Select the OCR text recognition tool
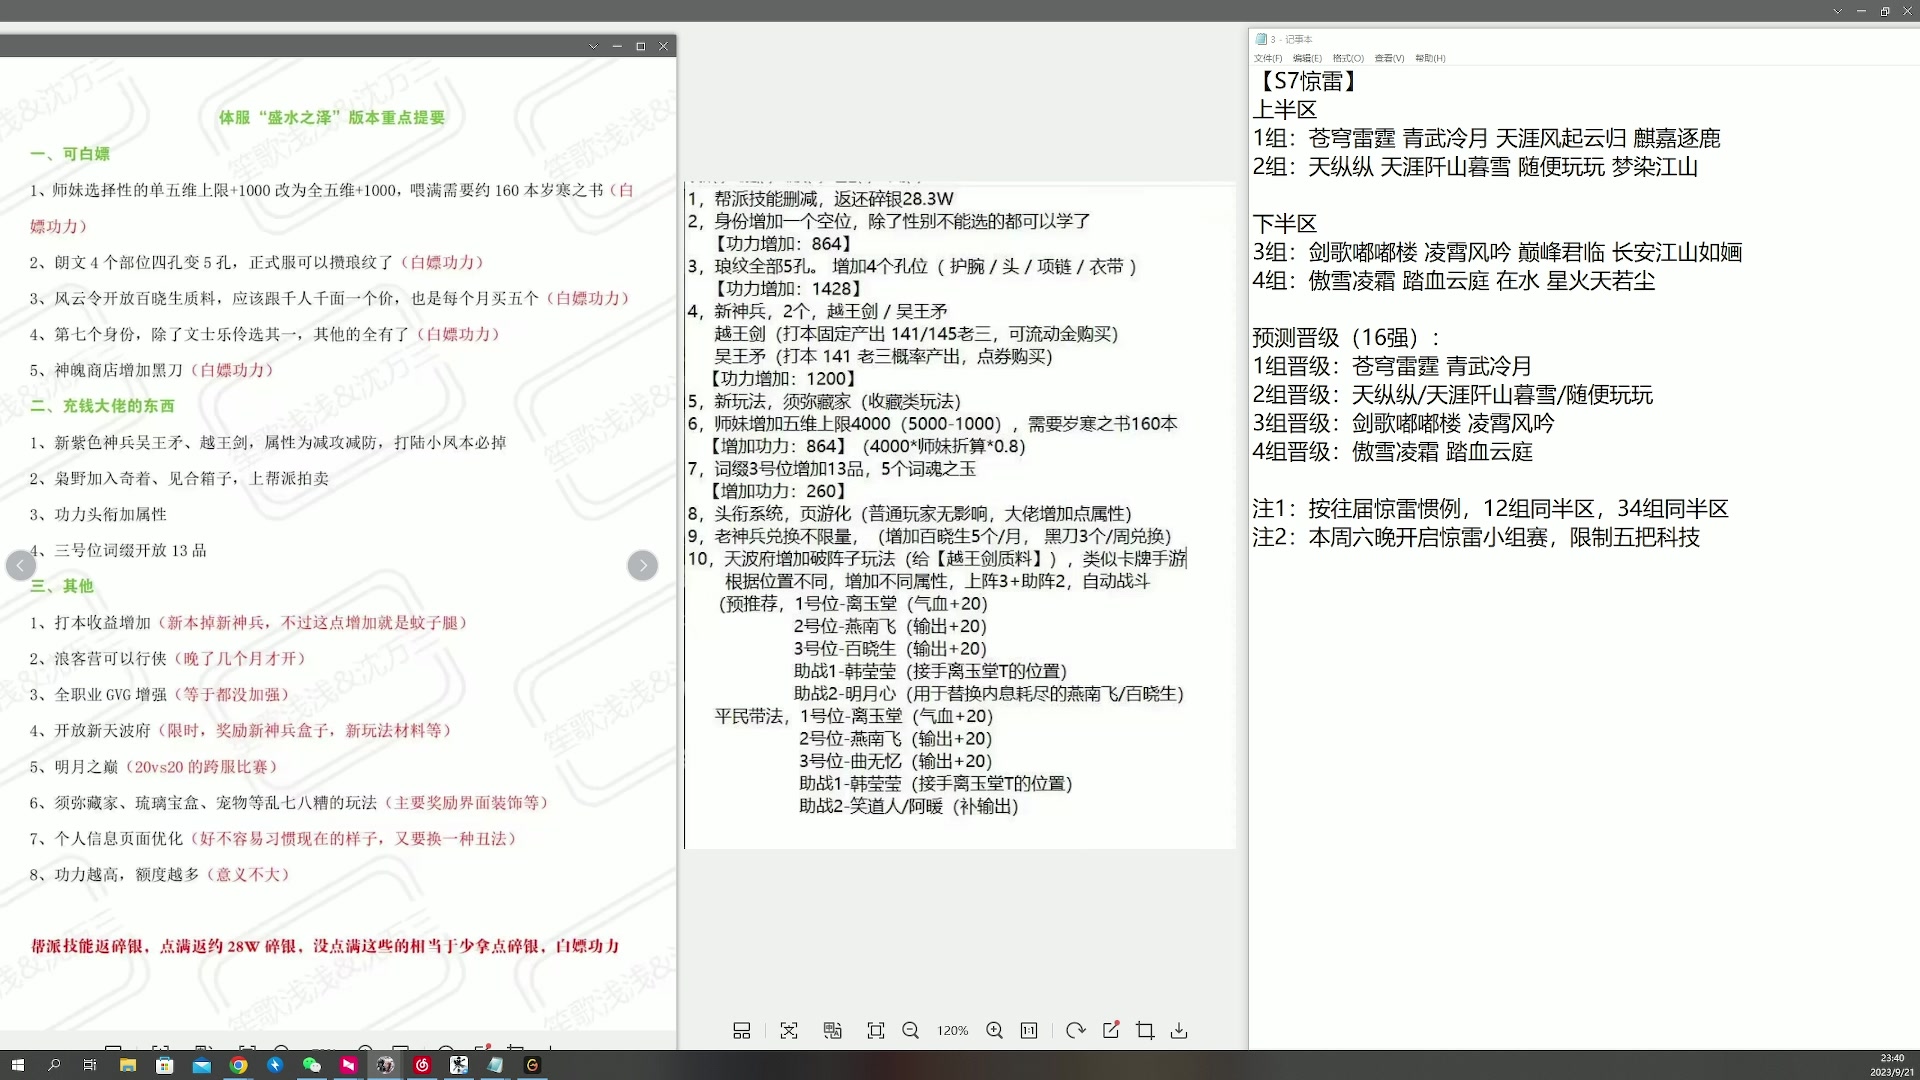The width and height of the screenshot is (1920, 1080). pyautogui.click(x=789, y=1030)
